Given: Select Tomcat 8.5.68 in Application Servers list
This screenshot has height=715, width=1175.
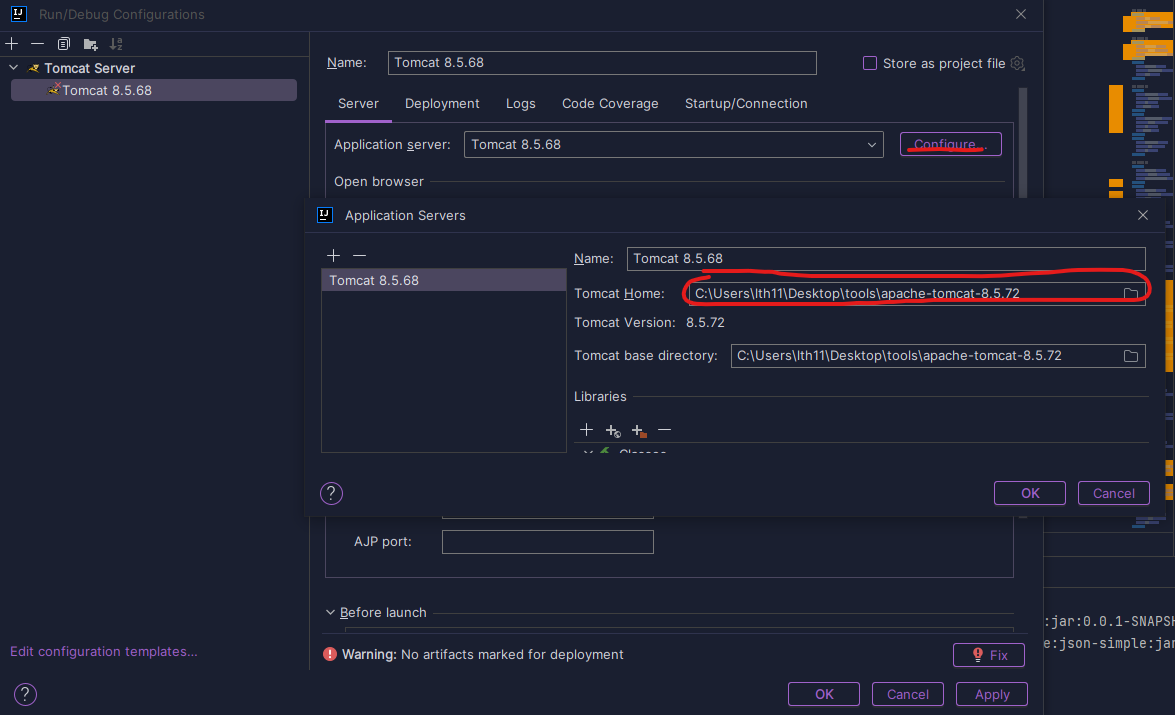Looking at the screenshot, I should tap(444, 280).
